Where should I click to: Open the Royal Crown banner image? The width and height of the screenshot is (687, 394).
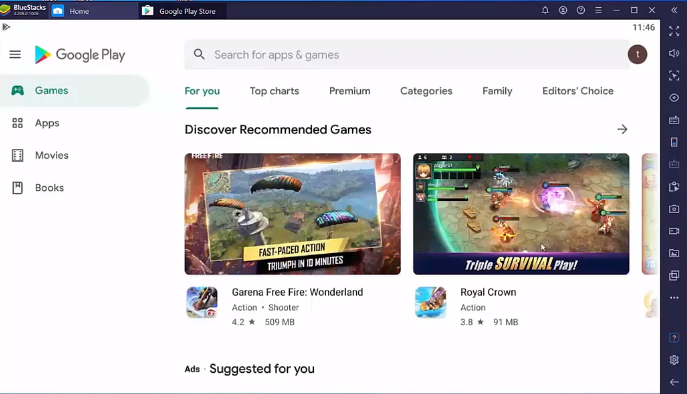521,214
